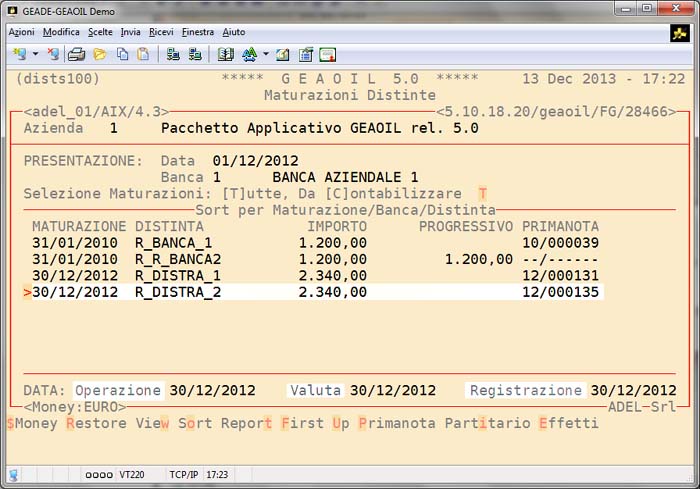700x489 pixels.
Task: Click the computer icon in status bar
Action: tap(14, 474)
